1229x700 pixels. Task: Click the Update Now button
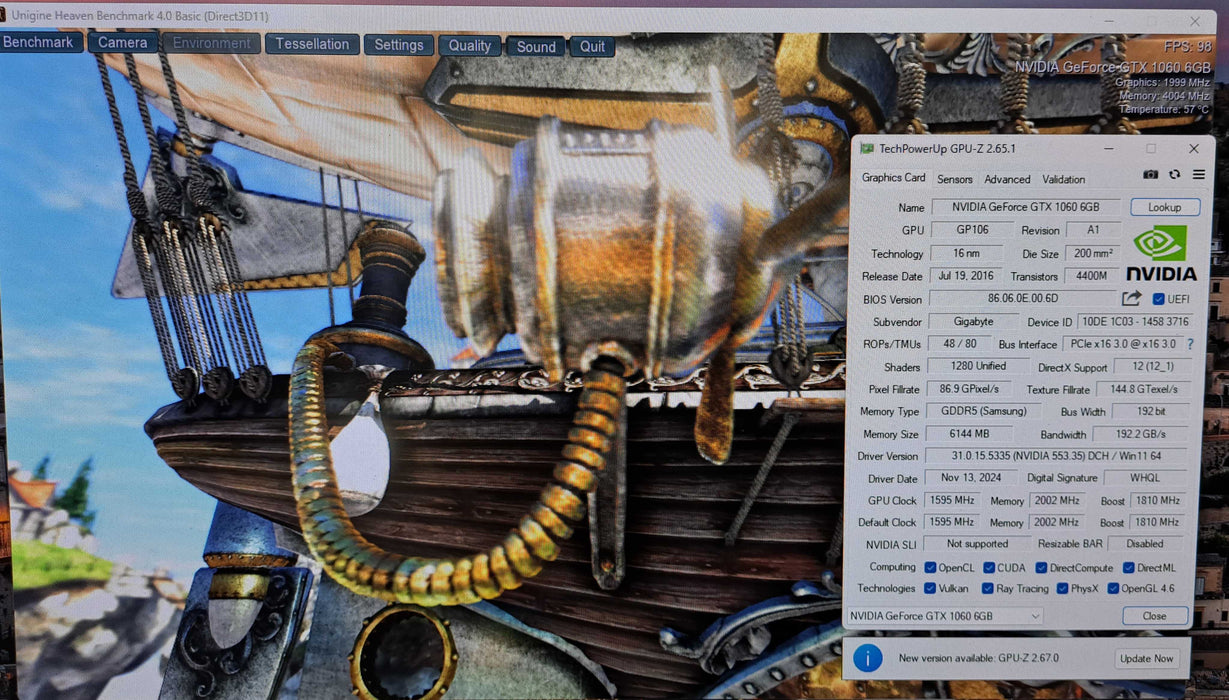[x=1147, y=658]
